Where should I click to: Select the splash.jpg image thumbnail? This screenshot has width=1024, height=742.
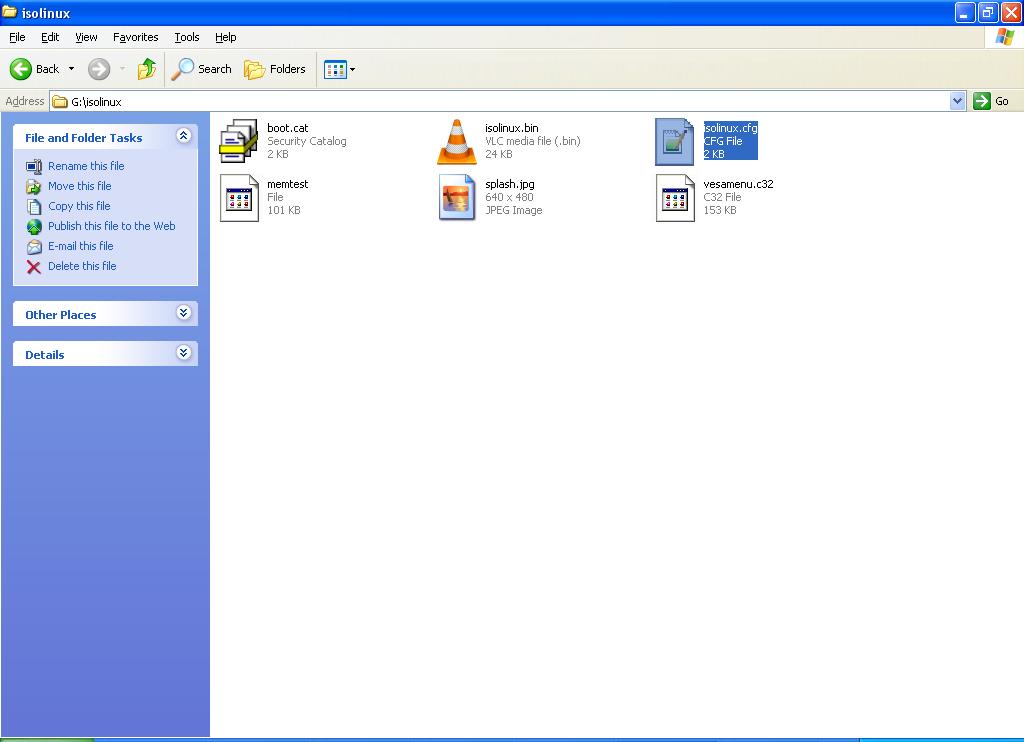click(x=457, y=197)
